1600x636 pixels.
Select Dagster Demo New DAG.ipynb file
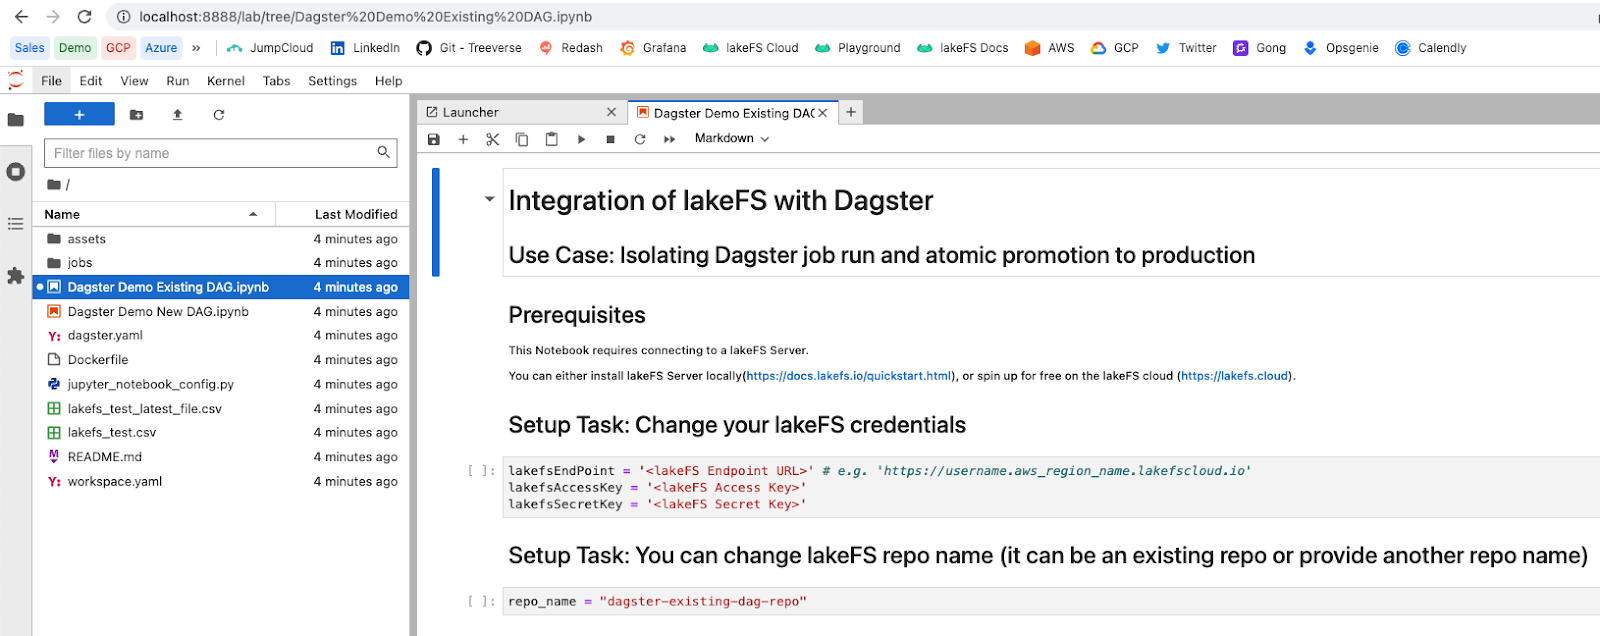coord(221,312)
